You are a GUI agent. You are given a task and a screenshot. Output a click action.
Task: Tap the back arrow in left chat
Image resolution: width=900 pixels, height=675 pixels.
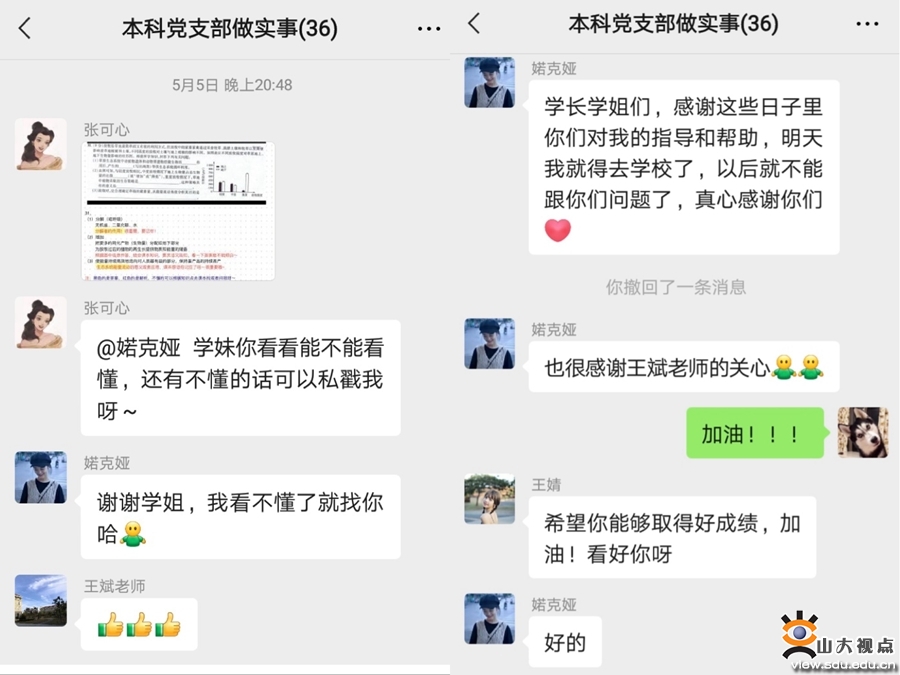25,28
